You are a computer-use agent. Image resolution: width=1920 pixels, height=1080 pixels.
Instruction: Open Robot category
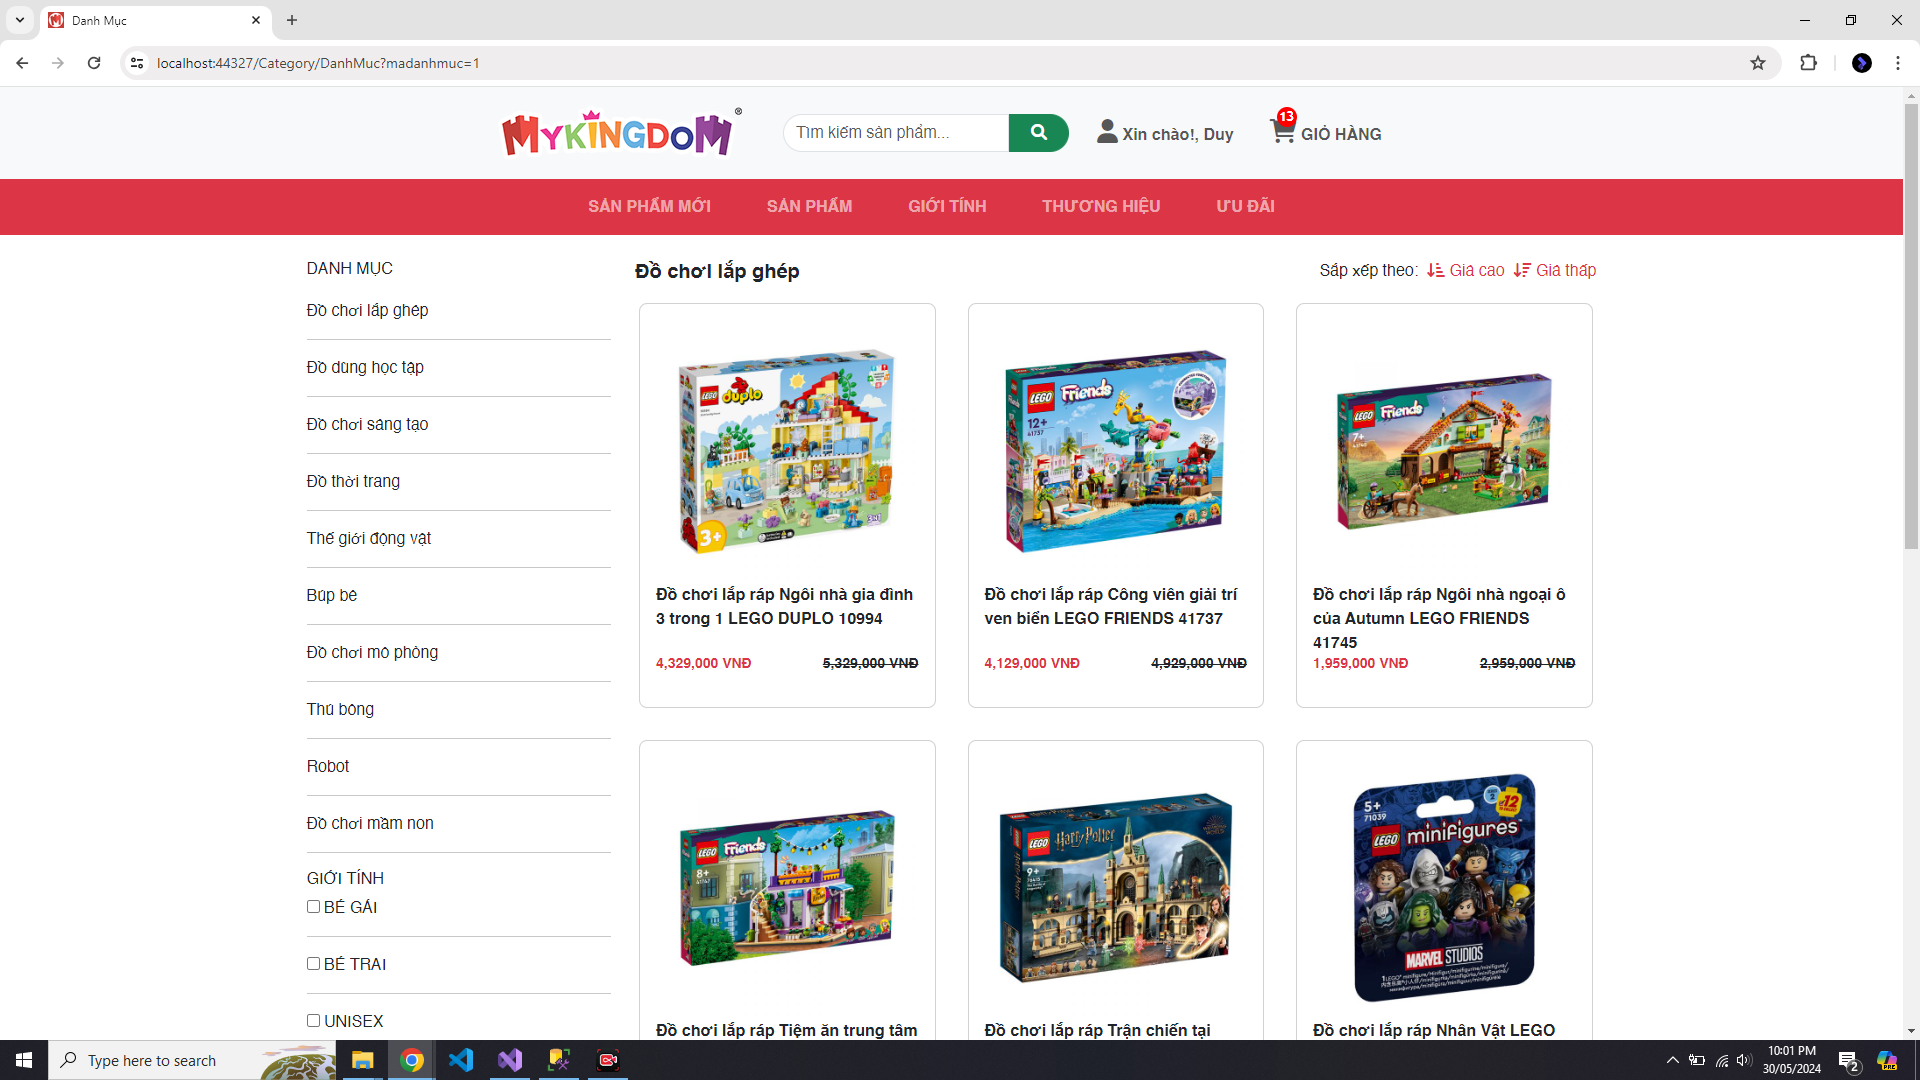click(328, 766)
